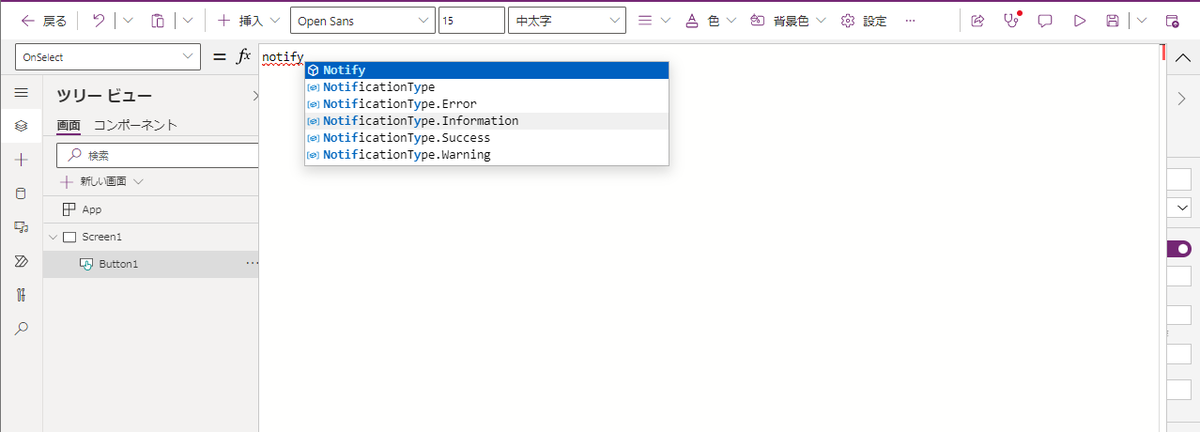The height and width of the screenshot is (432, 1200).
Task: Open the Power Automate sidebar icon
Action: point(21,261)
